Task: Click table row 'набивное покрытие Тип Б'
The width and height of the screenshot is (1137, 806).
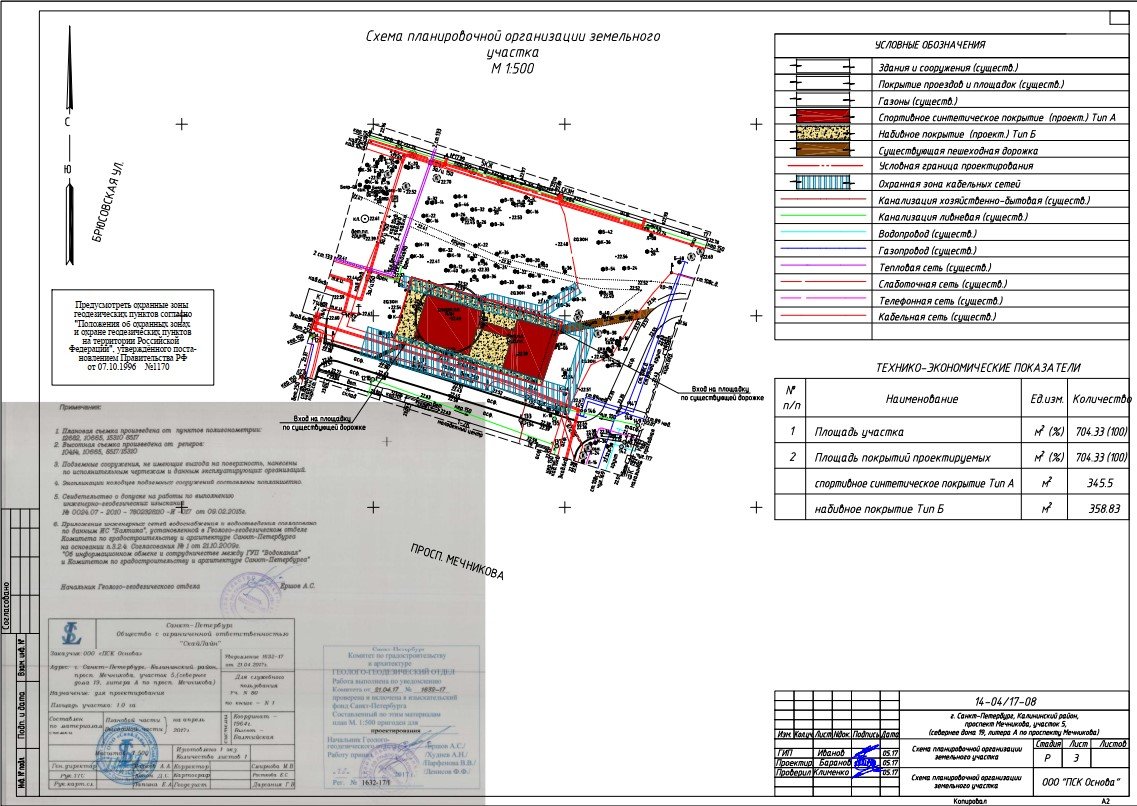Action: [x=879, y=510]
